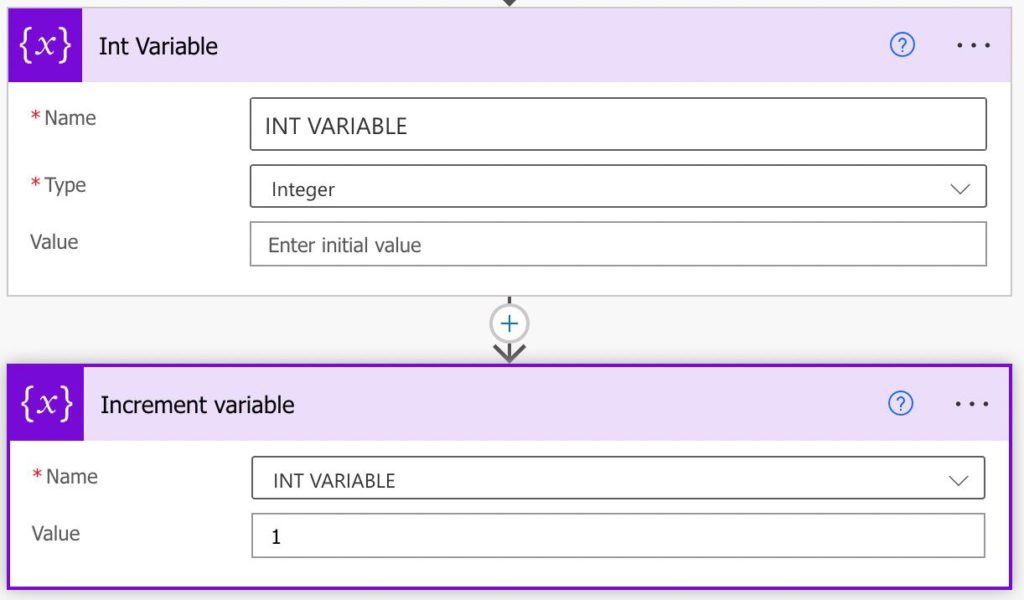Open help for the Int Variable action

[901, 45]
